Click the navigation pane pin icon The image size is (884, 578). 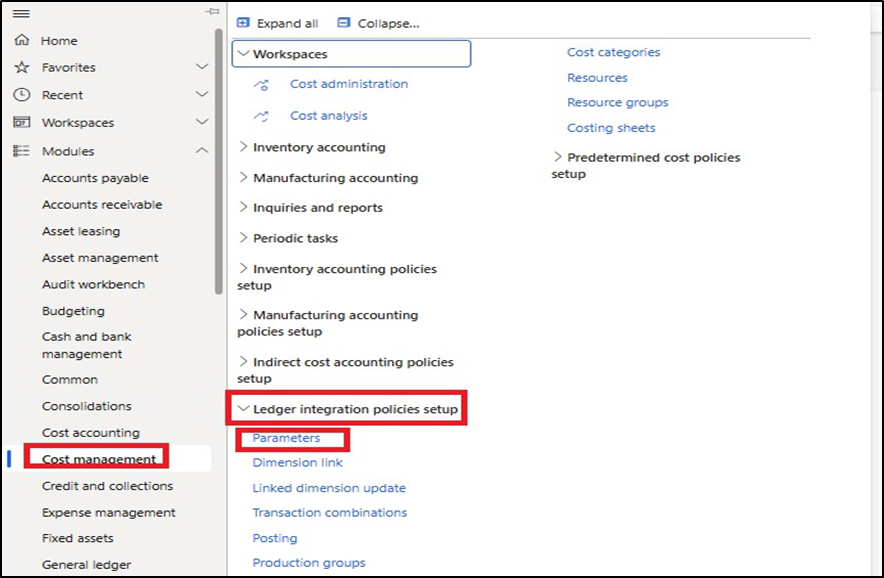[x=212, y=11]
